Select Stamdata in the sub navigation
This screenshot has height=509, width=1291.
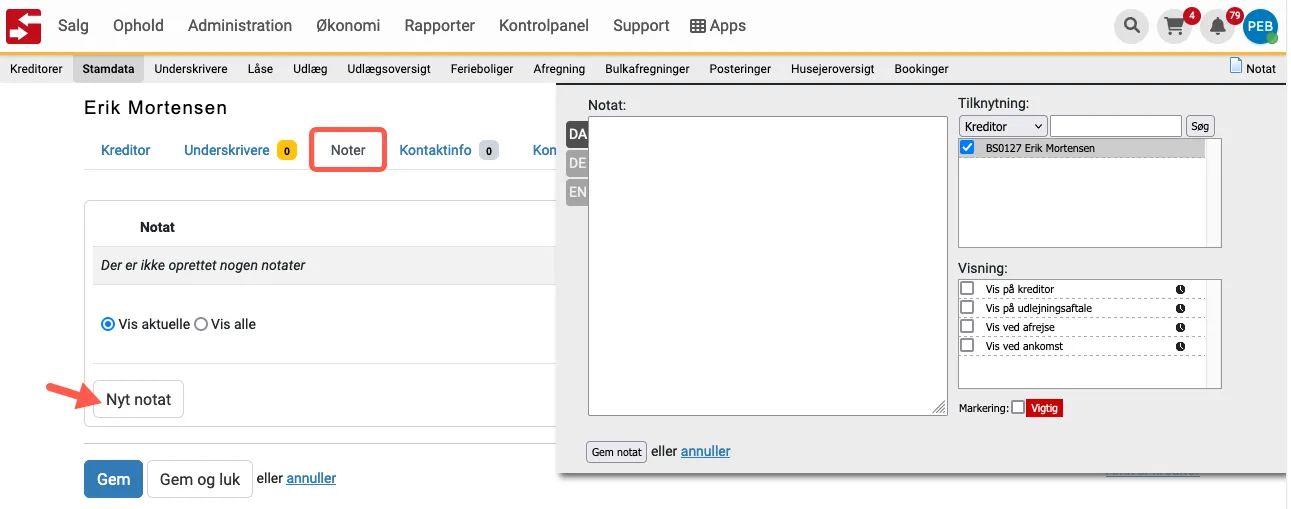(108, 69)
